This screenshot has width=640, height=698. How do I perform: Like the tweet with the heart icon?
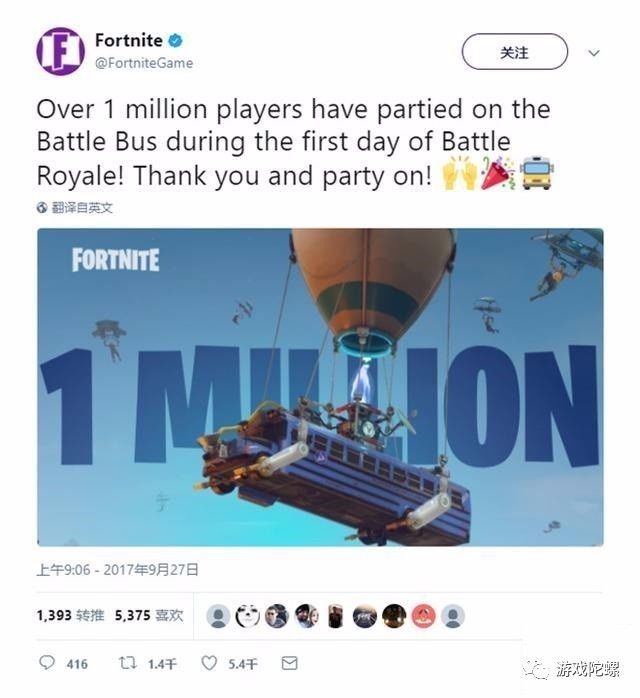[209, 663]
